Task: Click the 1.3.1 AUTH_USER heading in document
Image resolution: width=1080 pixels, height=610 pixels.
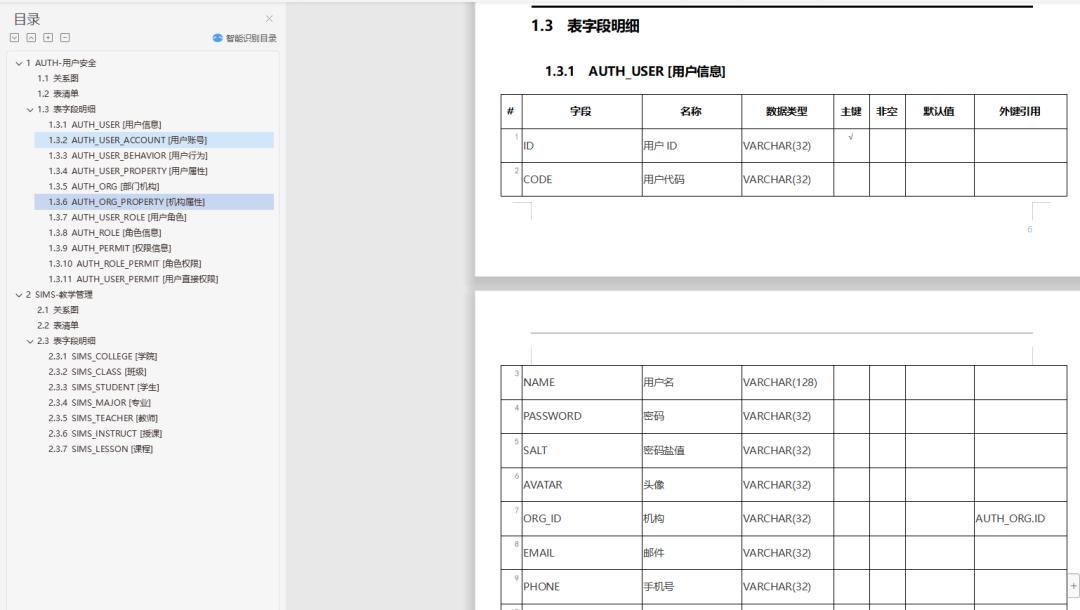Action: (x=634, y=72)
